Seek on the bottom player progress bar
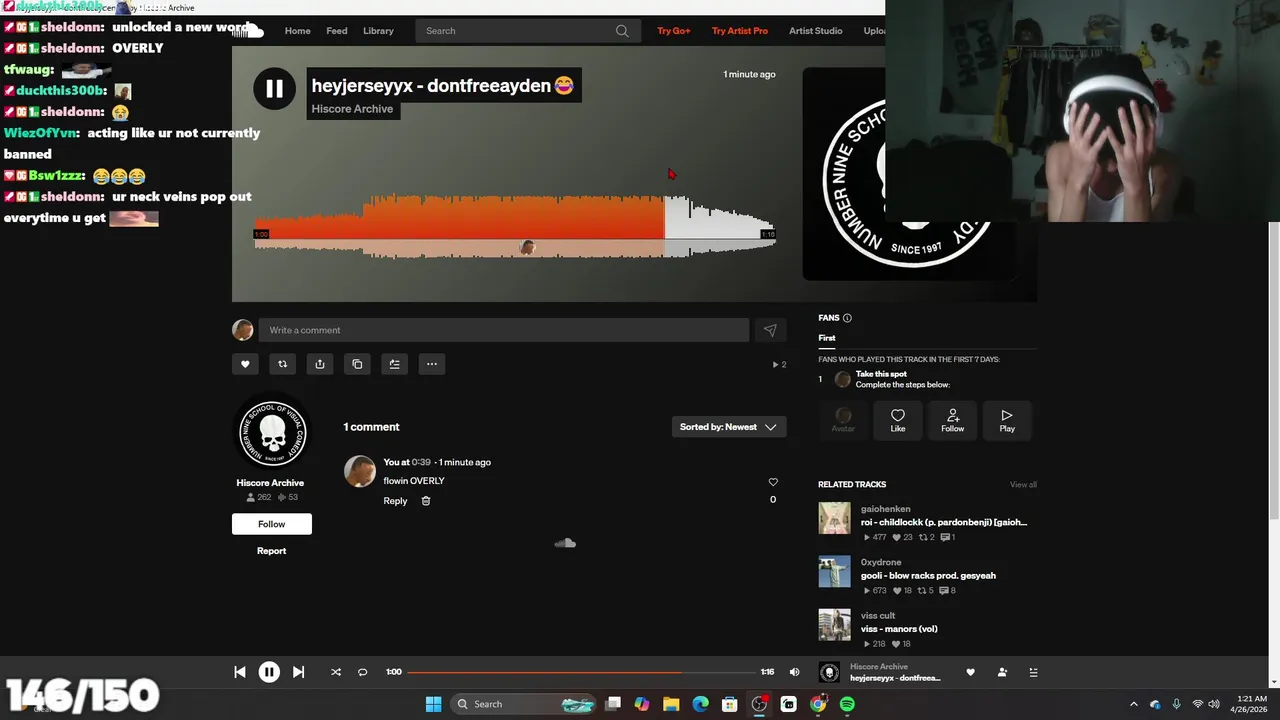 point(581,672)
